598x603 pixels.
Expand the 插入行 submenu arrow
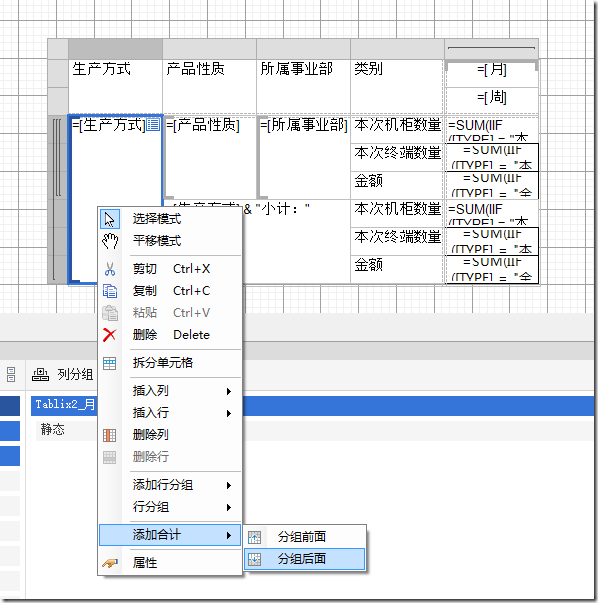coord(229,413)
